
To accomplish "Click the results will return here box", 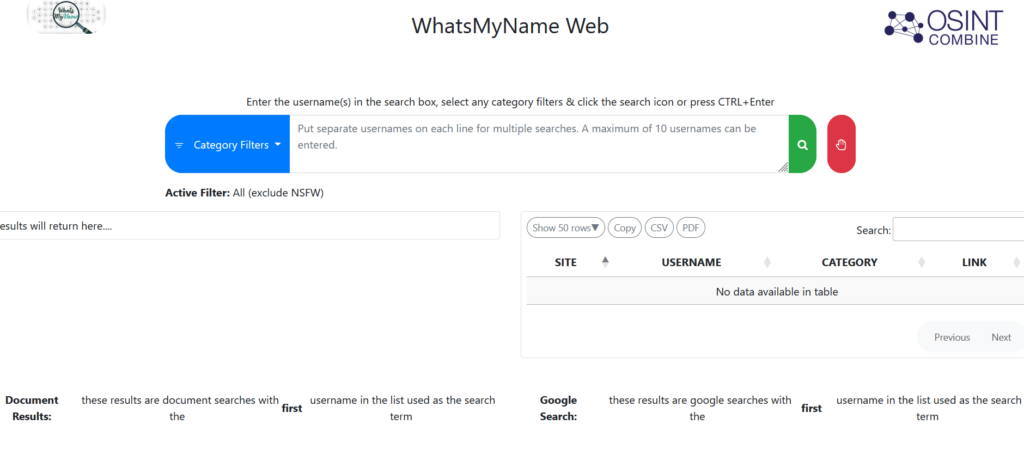I will pos(249,225).
